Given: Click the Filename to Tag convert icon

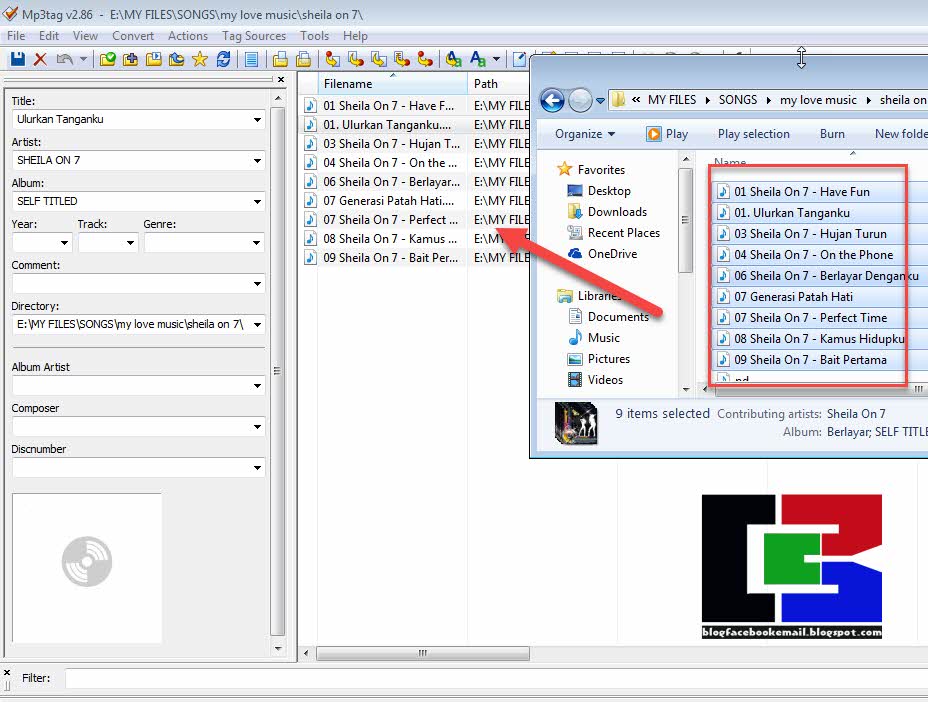Looking at the screenshot, I should tap(356, 59).
